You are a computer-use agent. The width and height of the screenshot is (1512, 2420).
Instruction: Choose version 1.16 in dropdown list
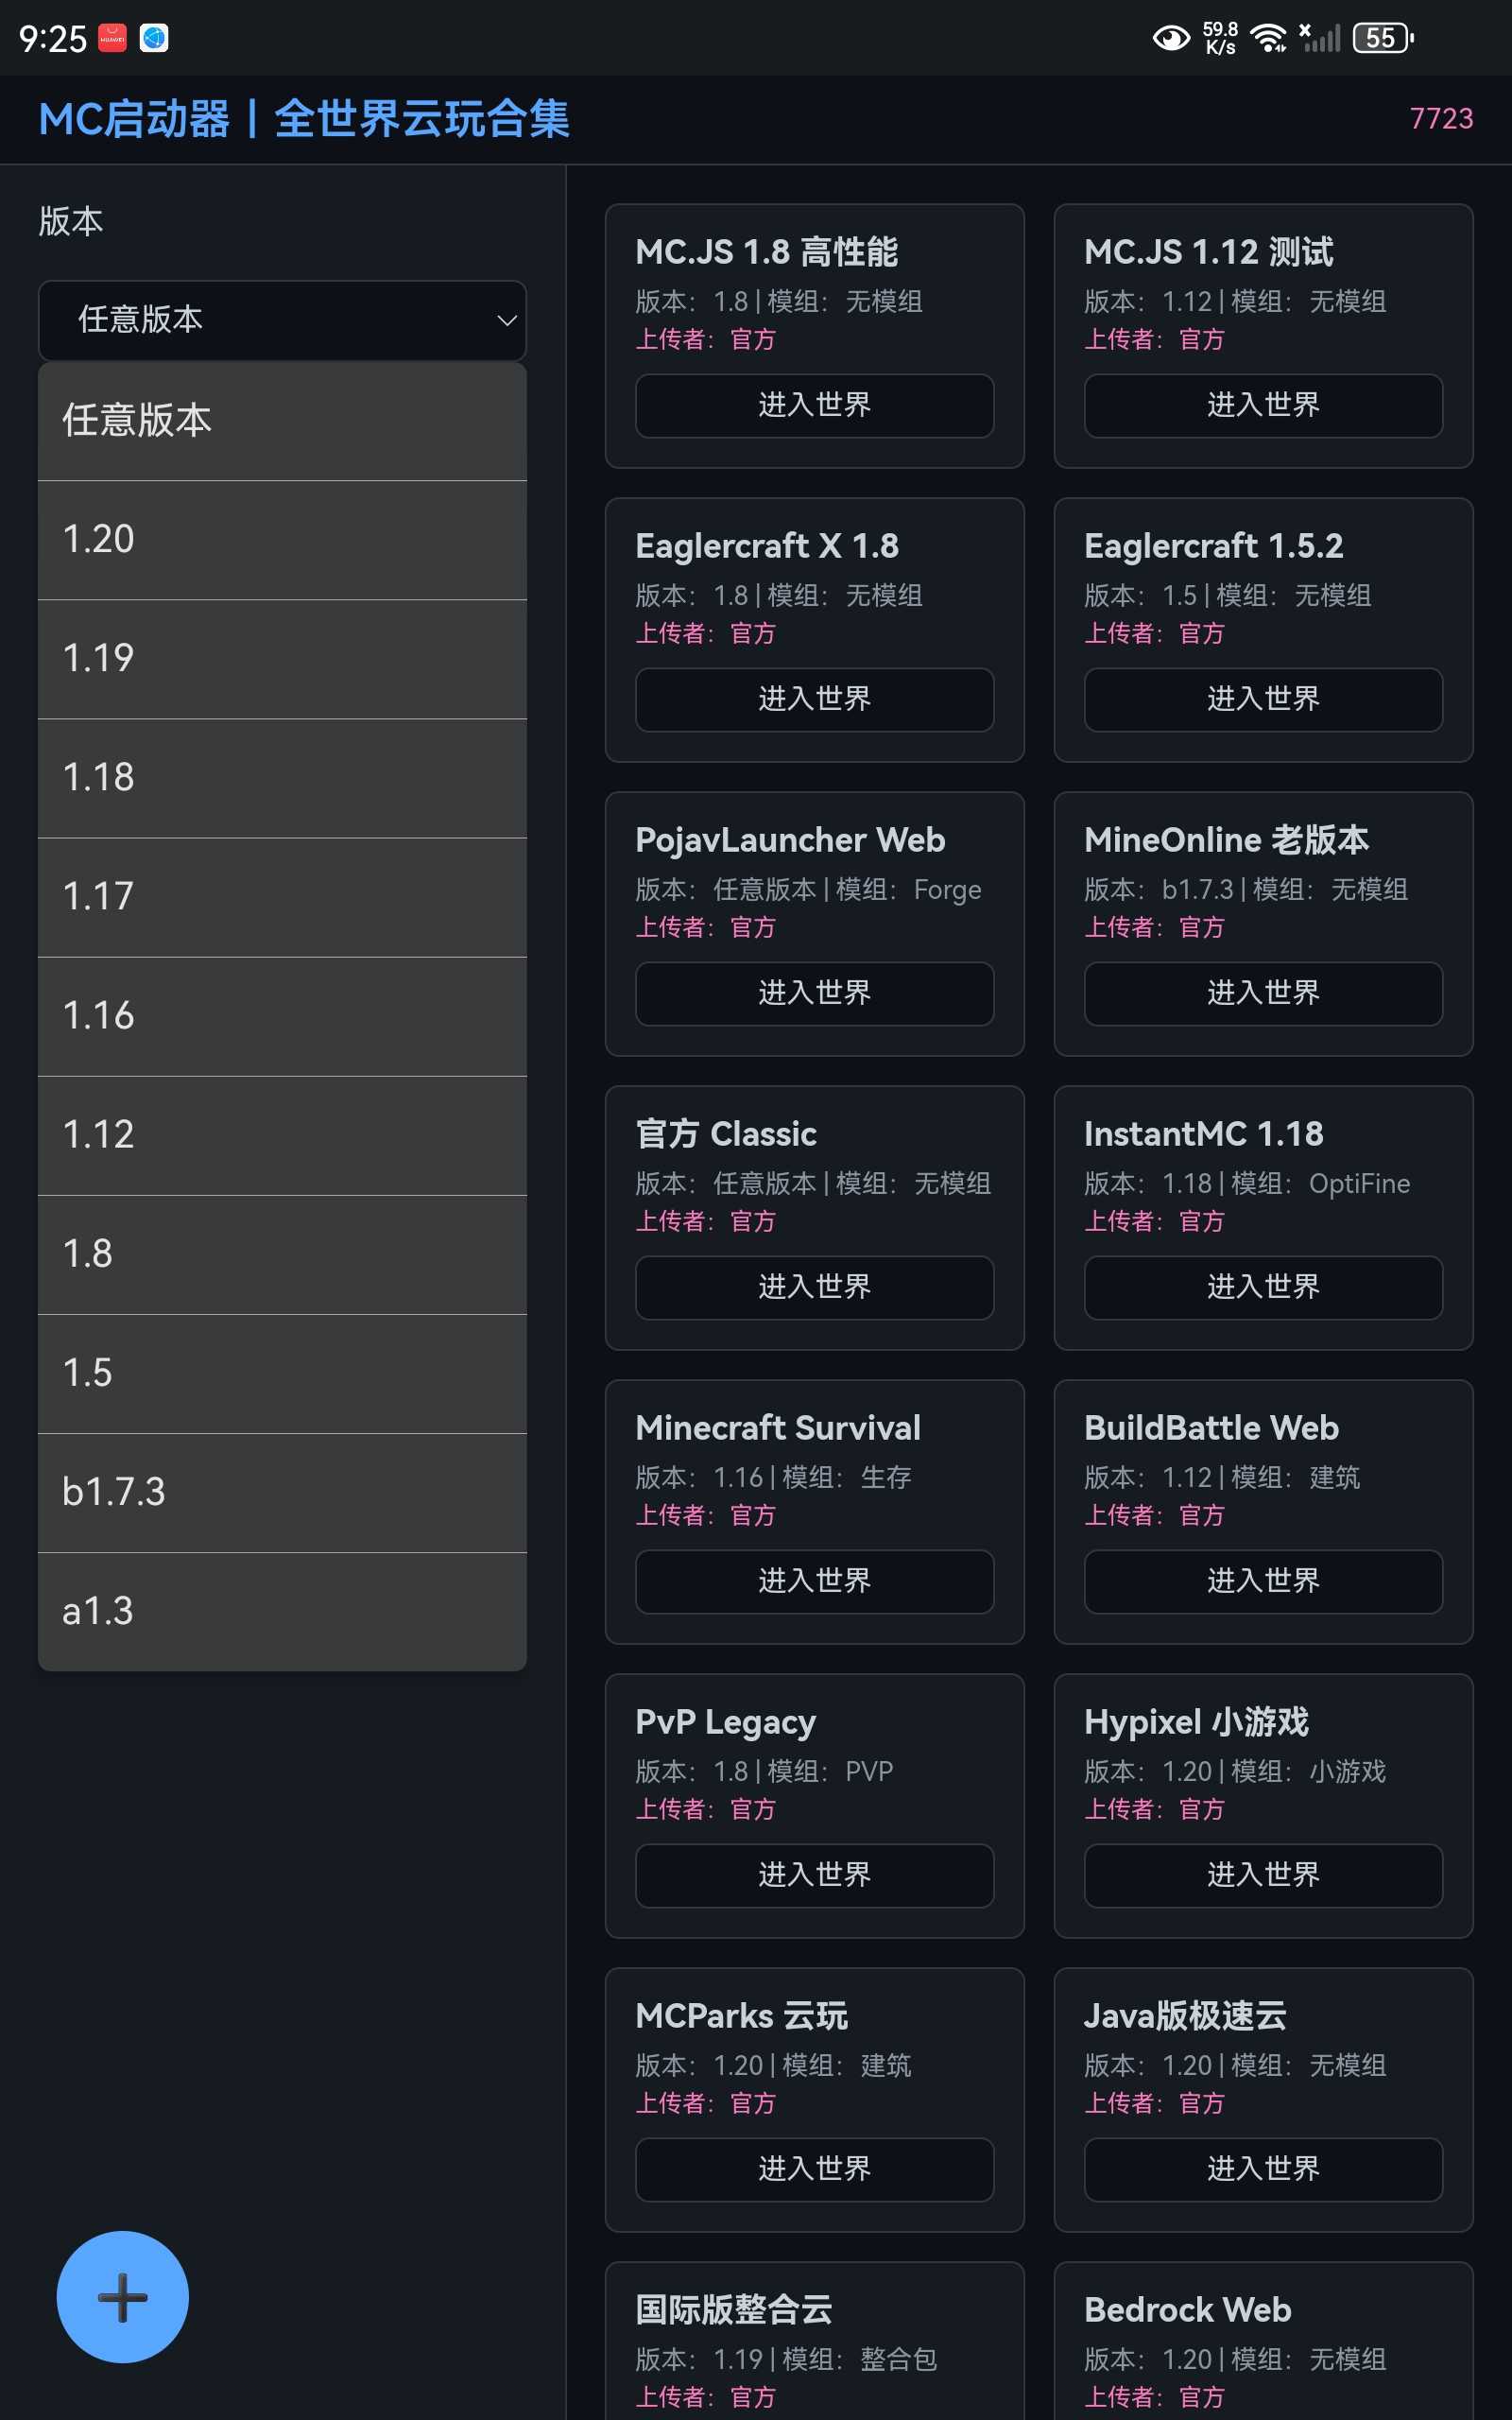281,1016
